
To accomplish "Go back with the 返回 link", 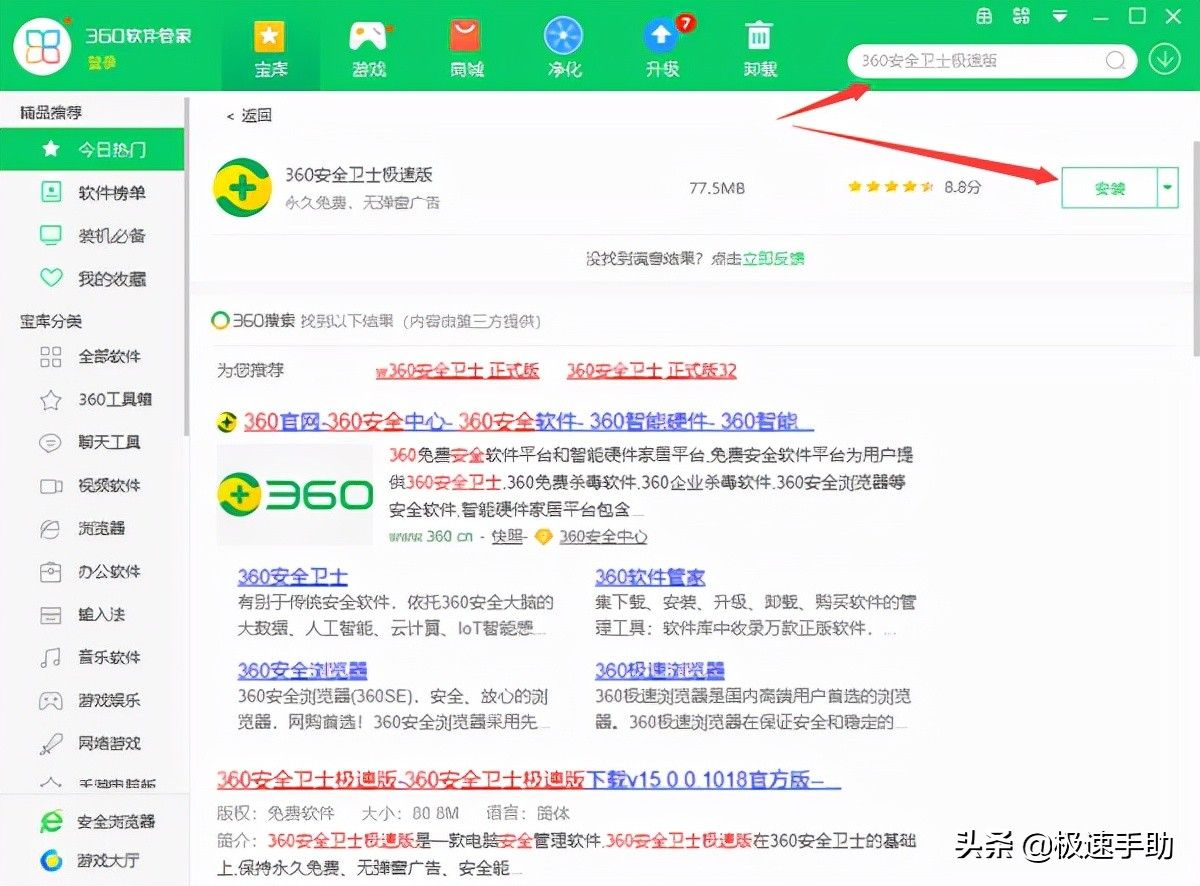I will point(249,115).
